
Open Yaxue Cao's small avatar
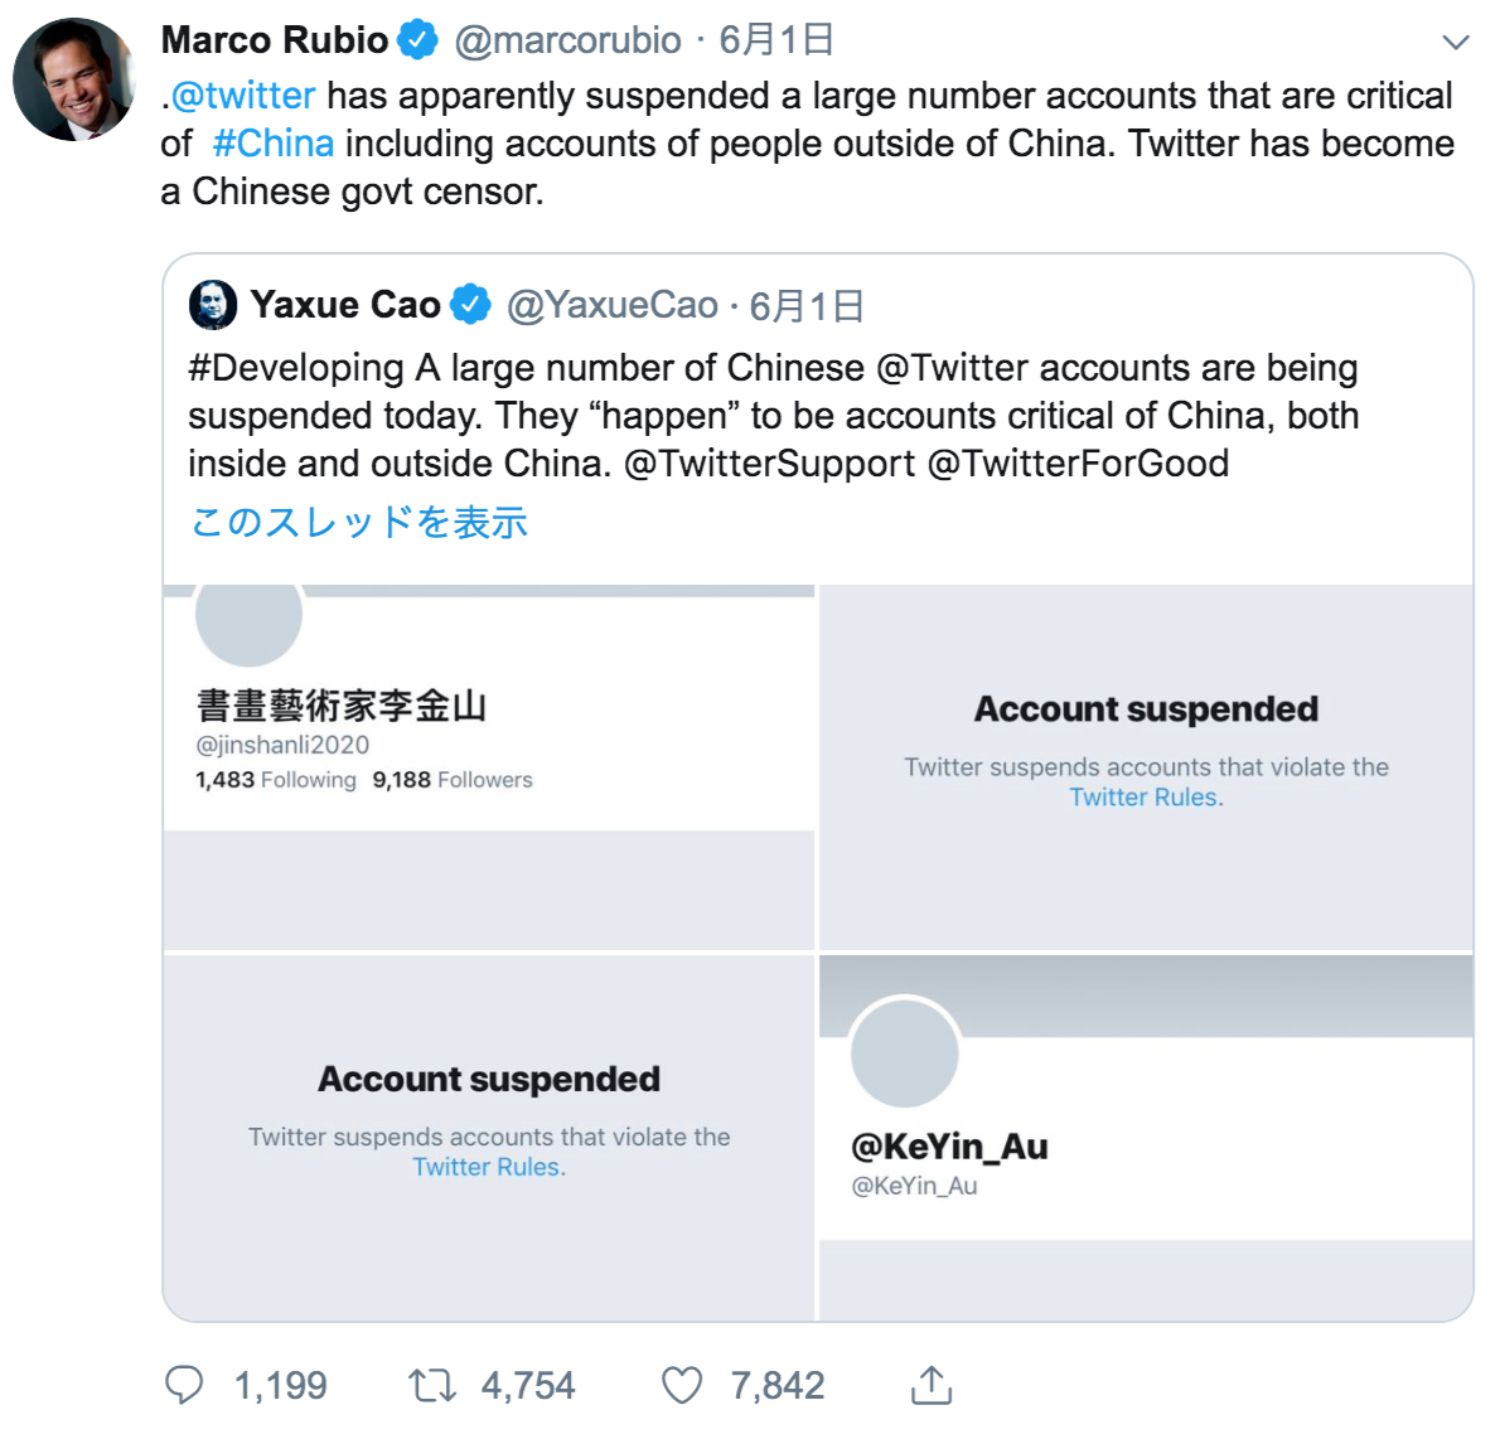pyautogui.click(x=213, y=305)
